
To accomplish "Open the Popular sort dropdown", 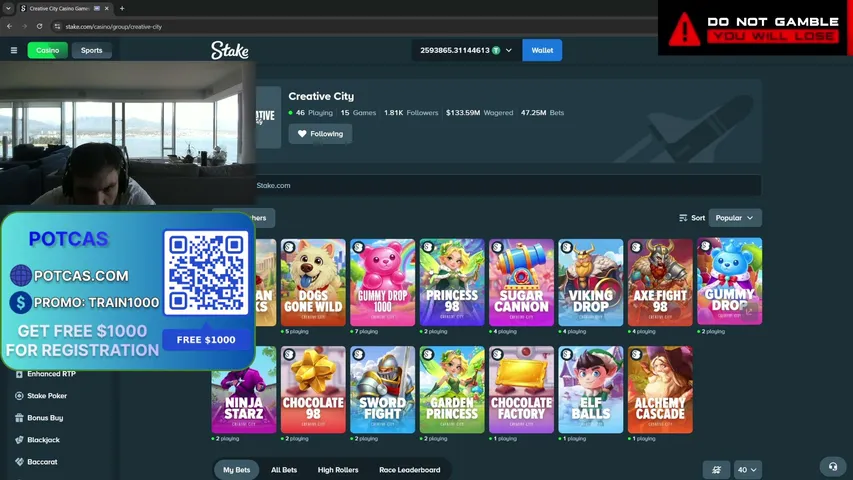I will click(x=734, y=218).
